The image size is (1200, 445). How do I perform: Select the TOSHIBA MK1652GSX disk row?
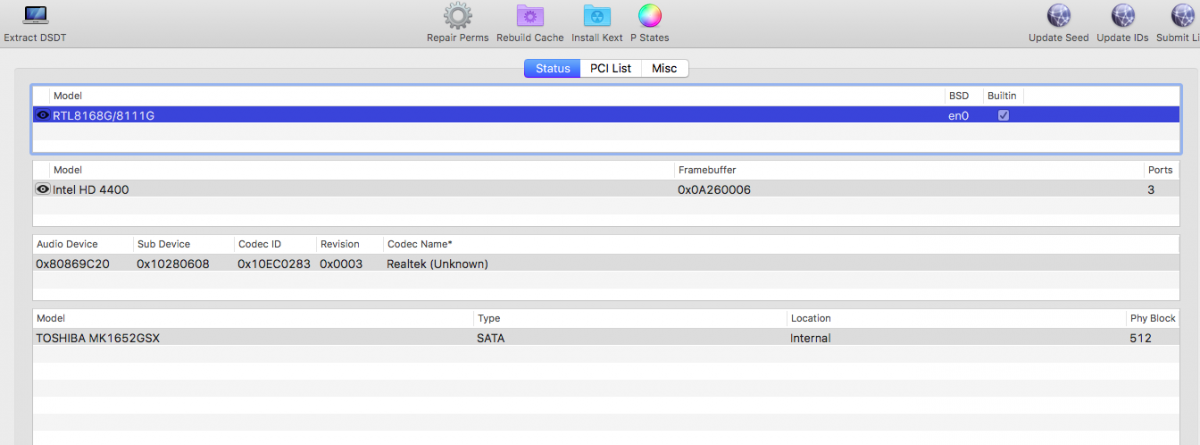pos(400,338)
